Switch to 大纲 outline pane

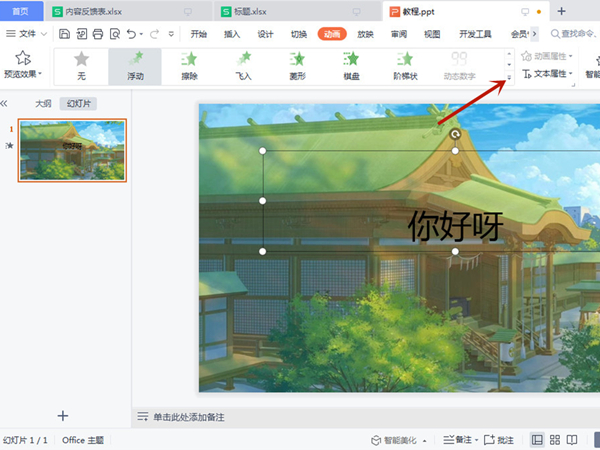(x=42, y=103)
